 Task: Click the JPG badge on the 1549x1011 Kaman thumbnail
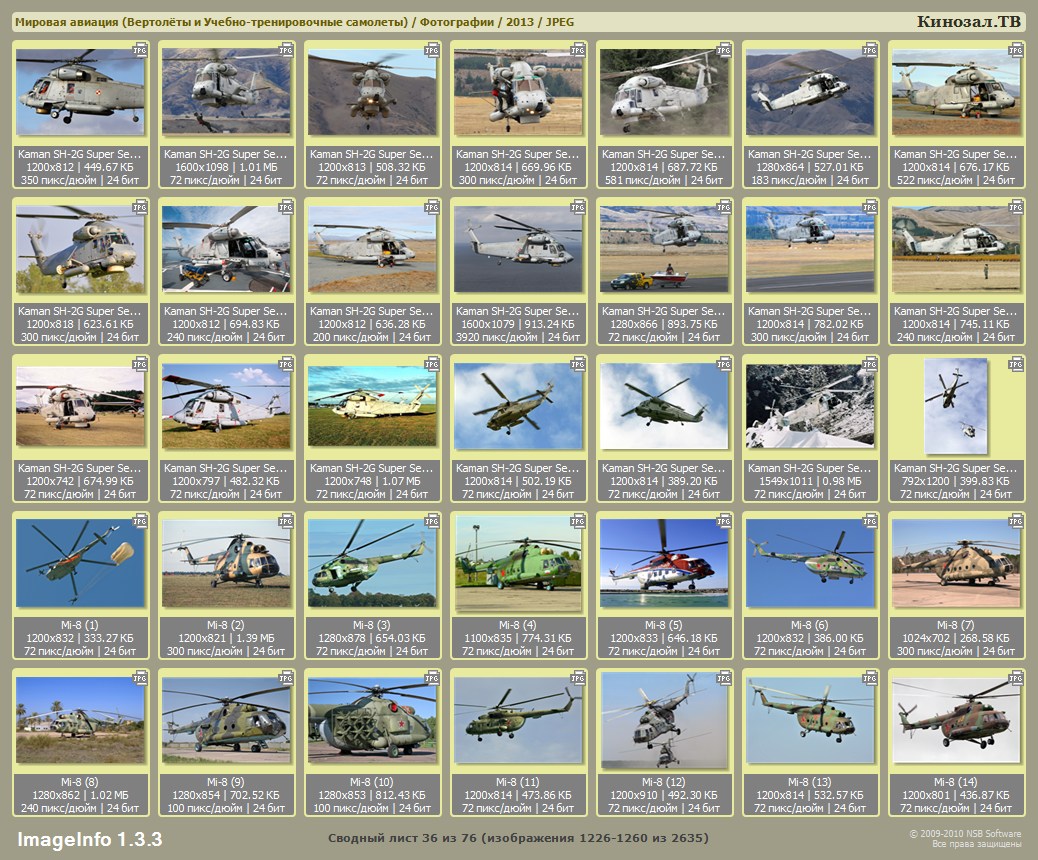(x=870, y=363)
